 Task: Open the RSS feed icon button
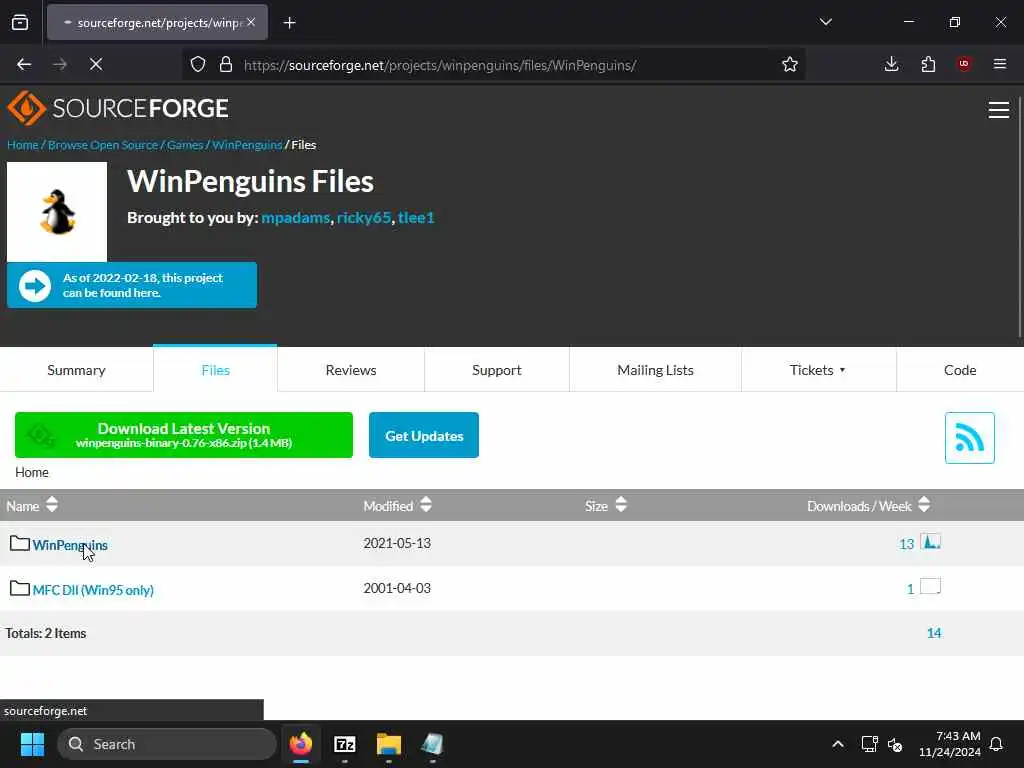tap(969, 438)
